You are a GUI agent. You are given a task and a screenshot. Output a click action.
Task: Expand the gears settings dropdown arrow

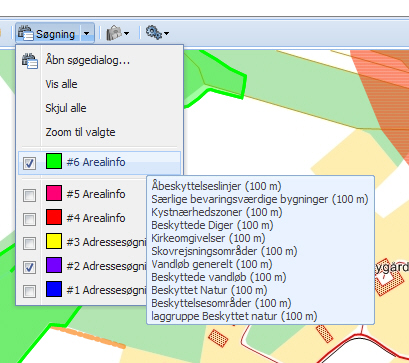click(166, 33)
